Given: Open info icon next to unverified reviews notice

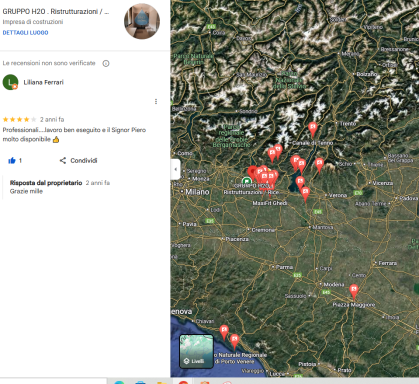Looking at the screenshot, I should point(106,63).
